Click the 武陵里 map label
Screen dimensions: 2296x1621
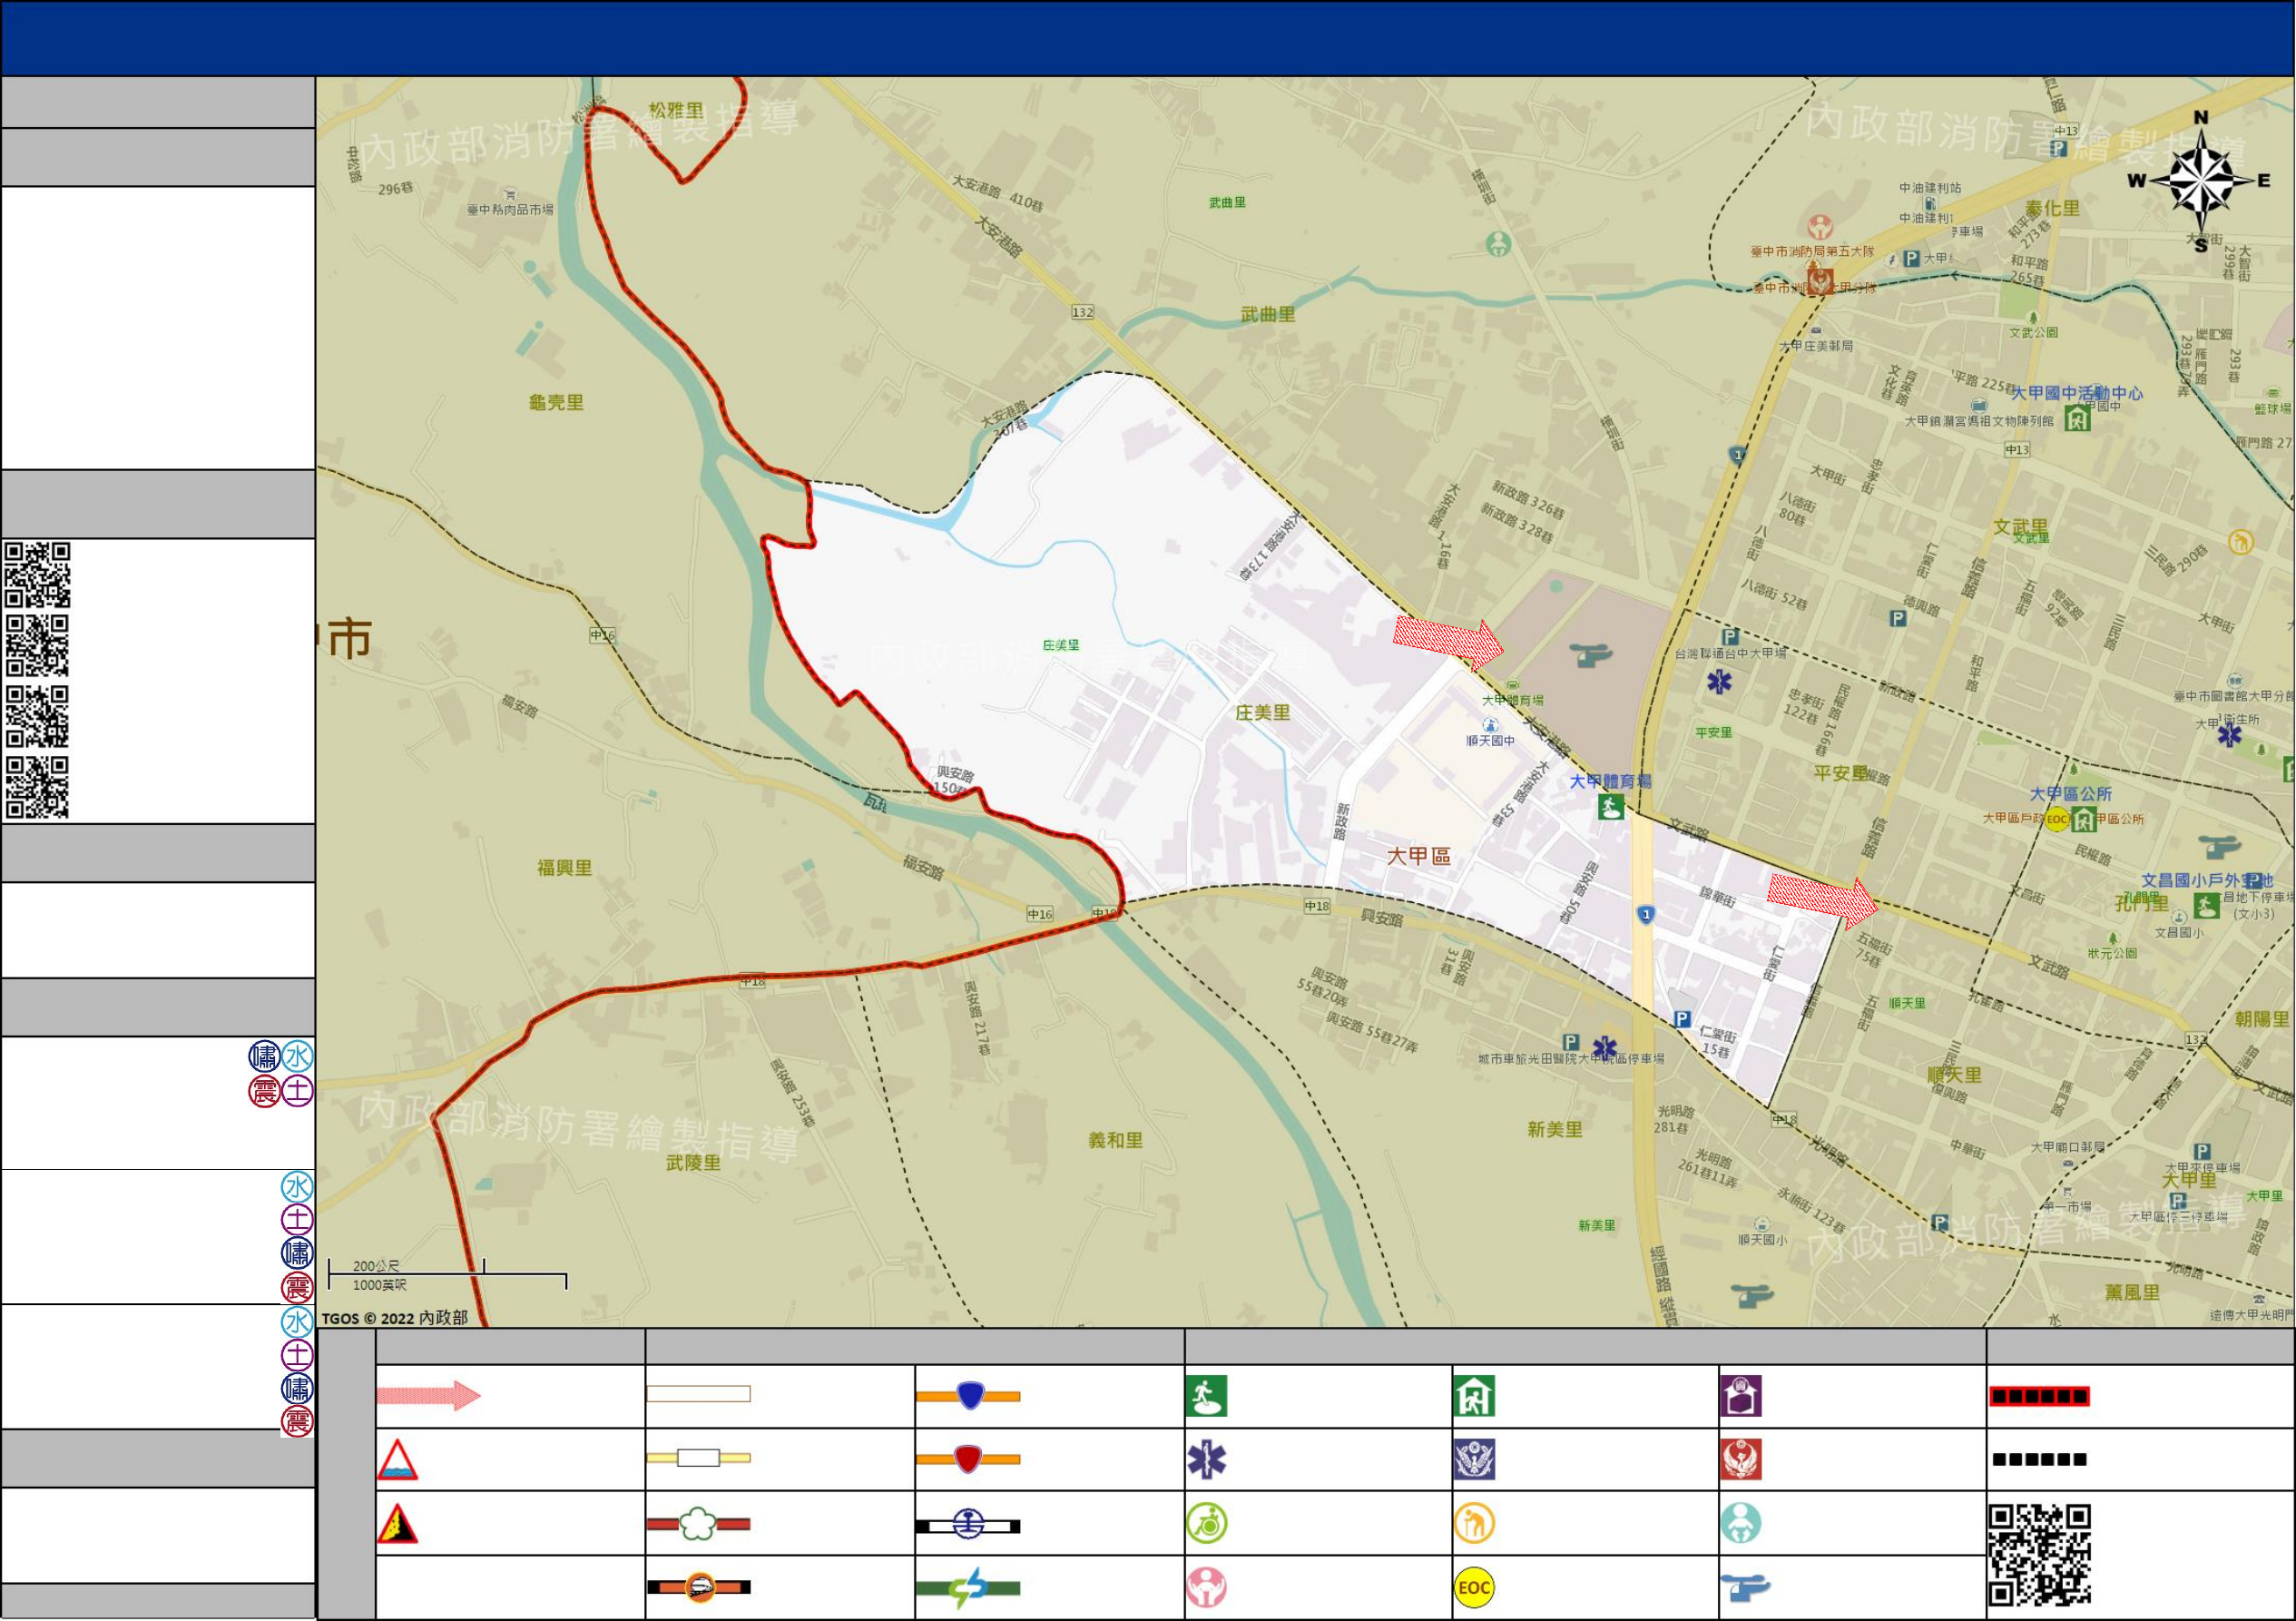(693, 1162)
